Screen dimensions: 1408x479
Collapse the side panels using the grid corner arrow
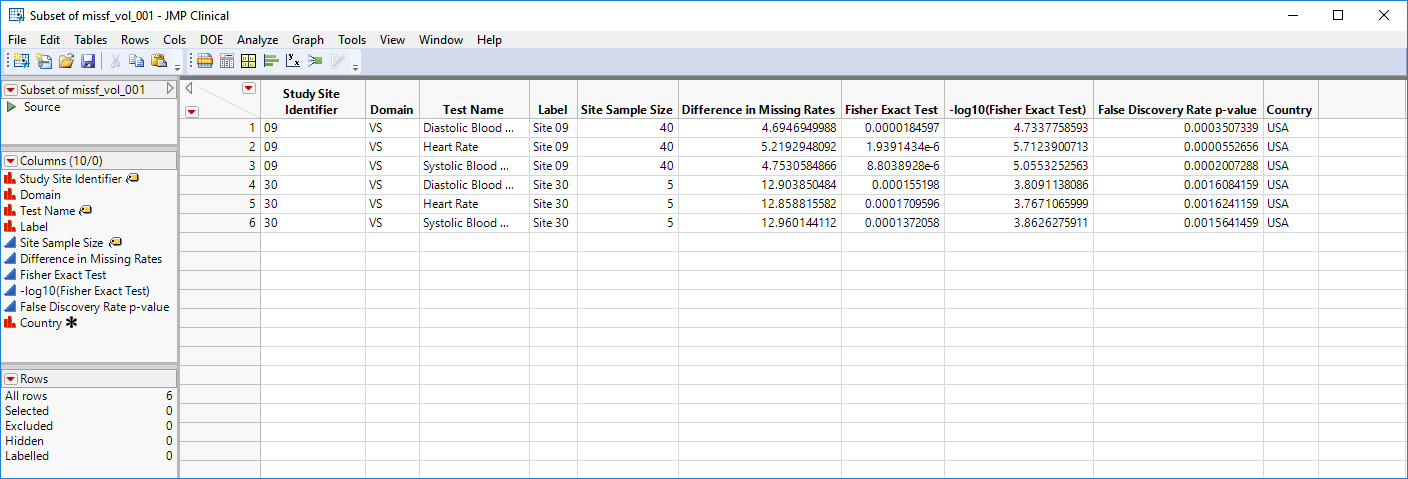click(x=189, y=88)
